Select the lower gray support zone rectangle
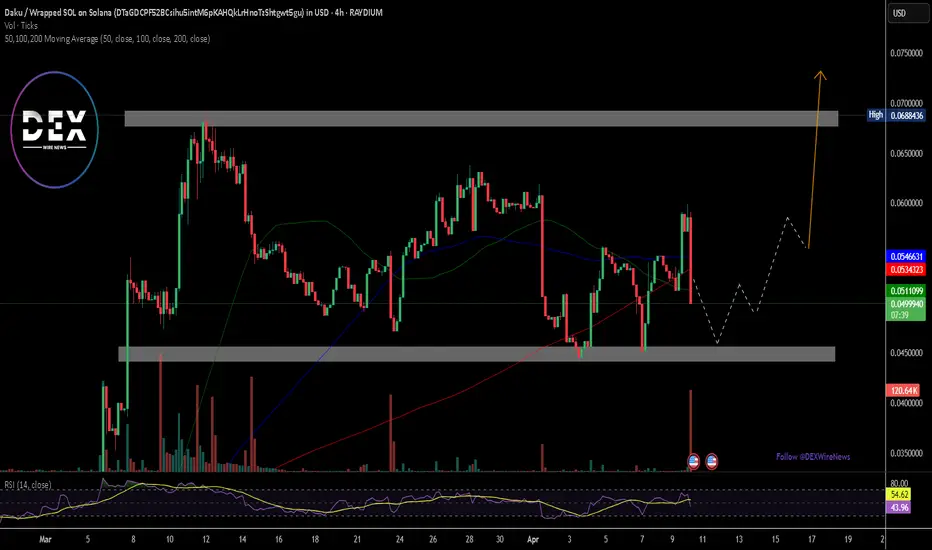This screenshot has width=932, height=550. point(477,354)
